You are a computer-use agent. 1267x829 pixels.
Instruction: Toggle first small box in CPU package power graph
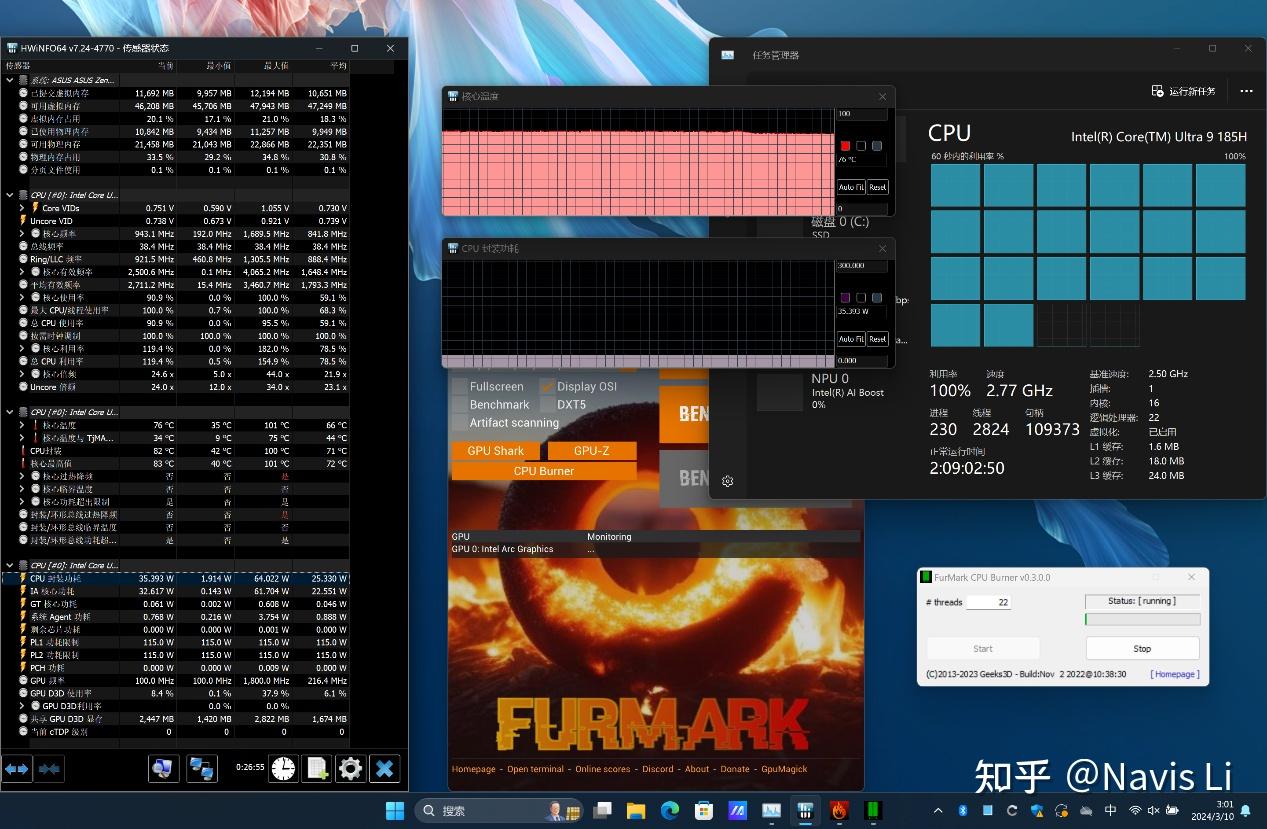coord(861,298)
